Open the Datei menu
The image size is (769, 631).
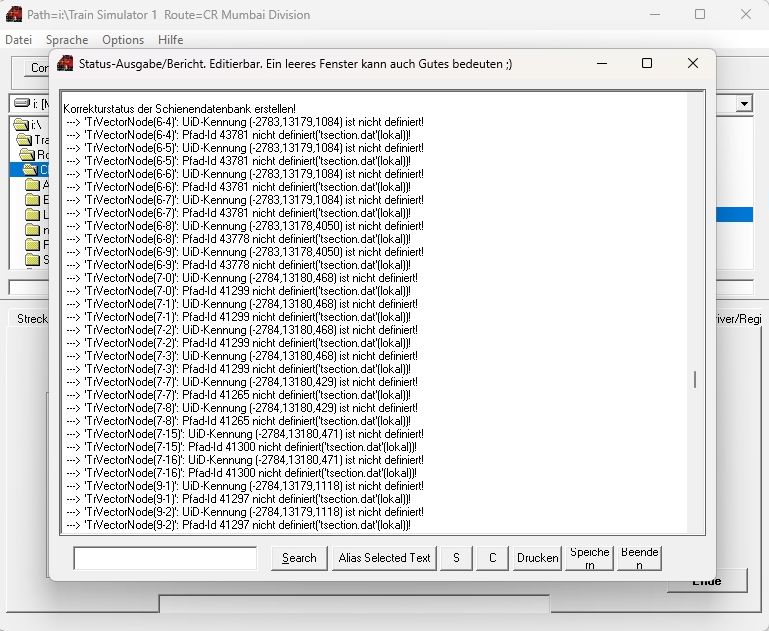(19, 40)
